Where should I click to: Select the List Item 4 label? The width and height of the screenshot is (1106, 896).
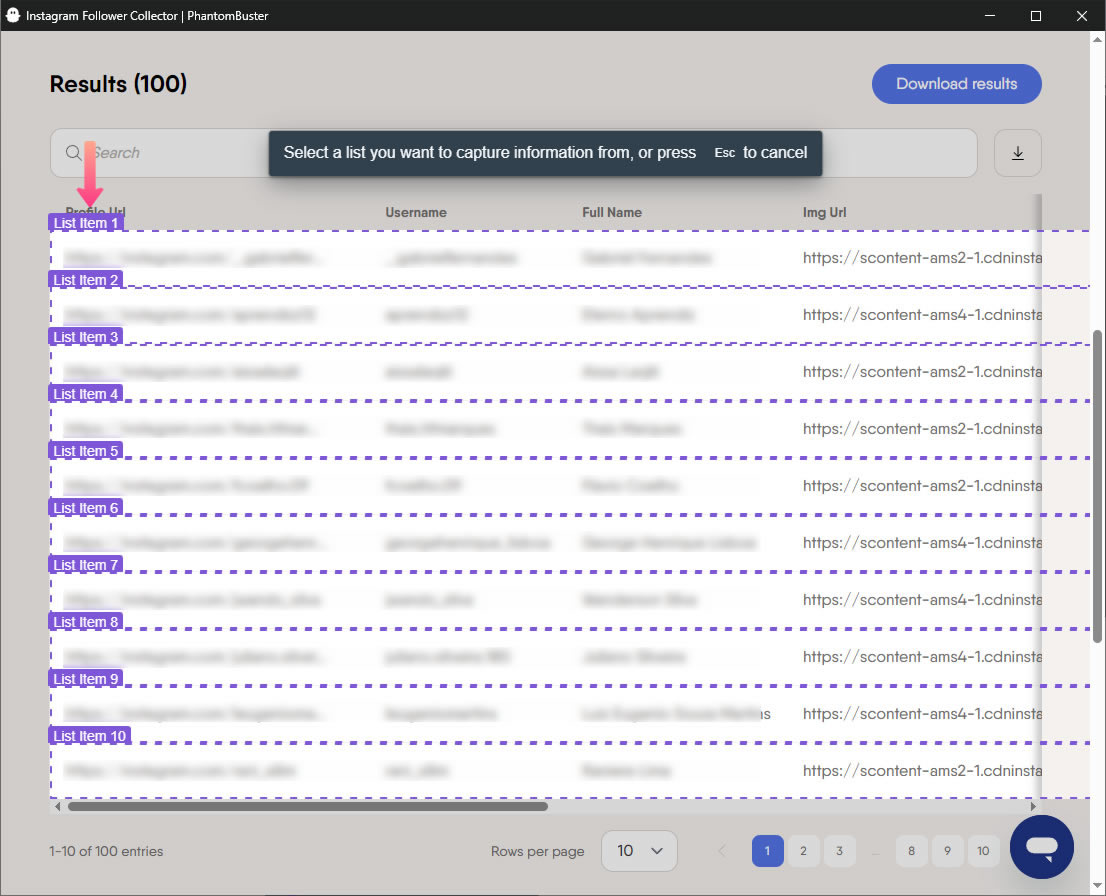(86, 394)
